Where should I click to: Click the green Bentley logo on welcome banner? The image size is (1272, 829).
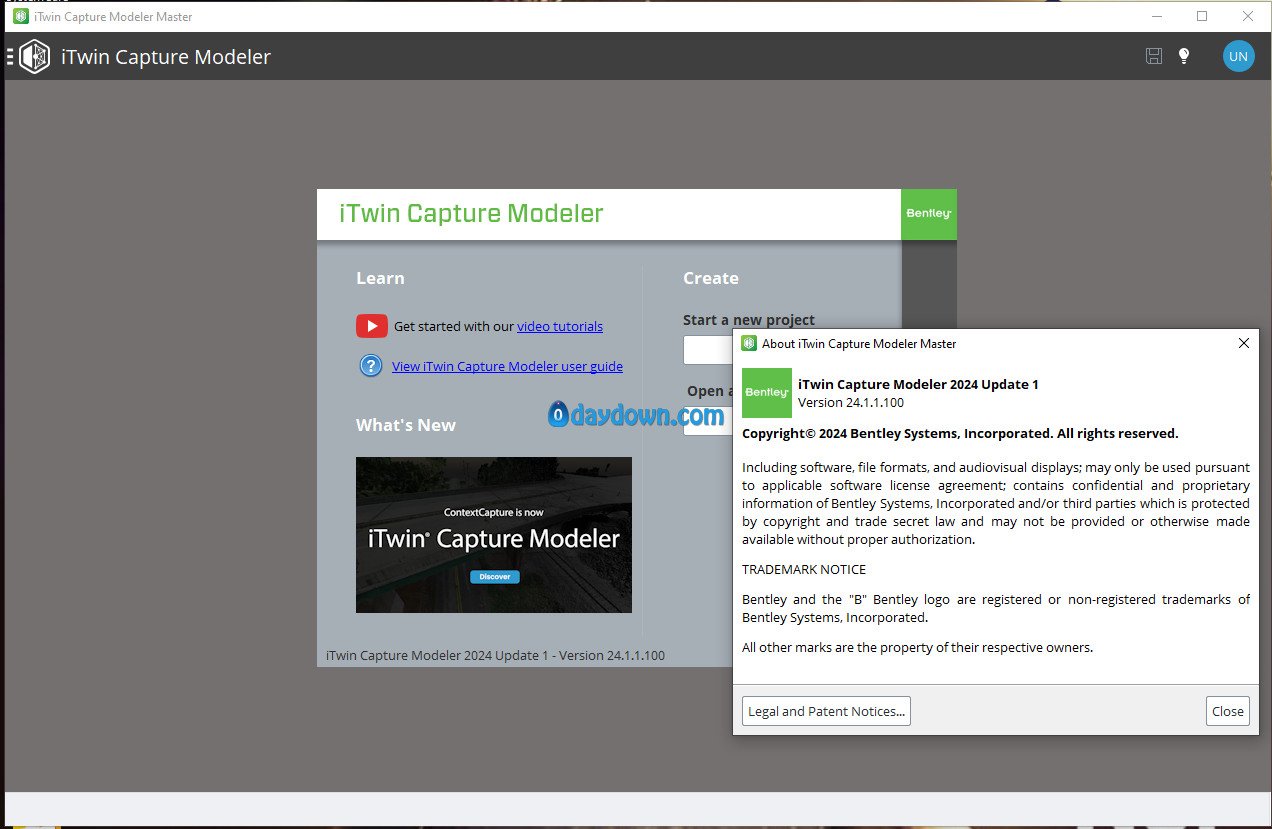click(928, 214)
